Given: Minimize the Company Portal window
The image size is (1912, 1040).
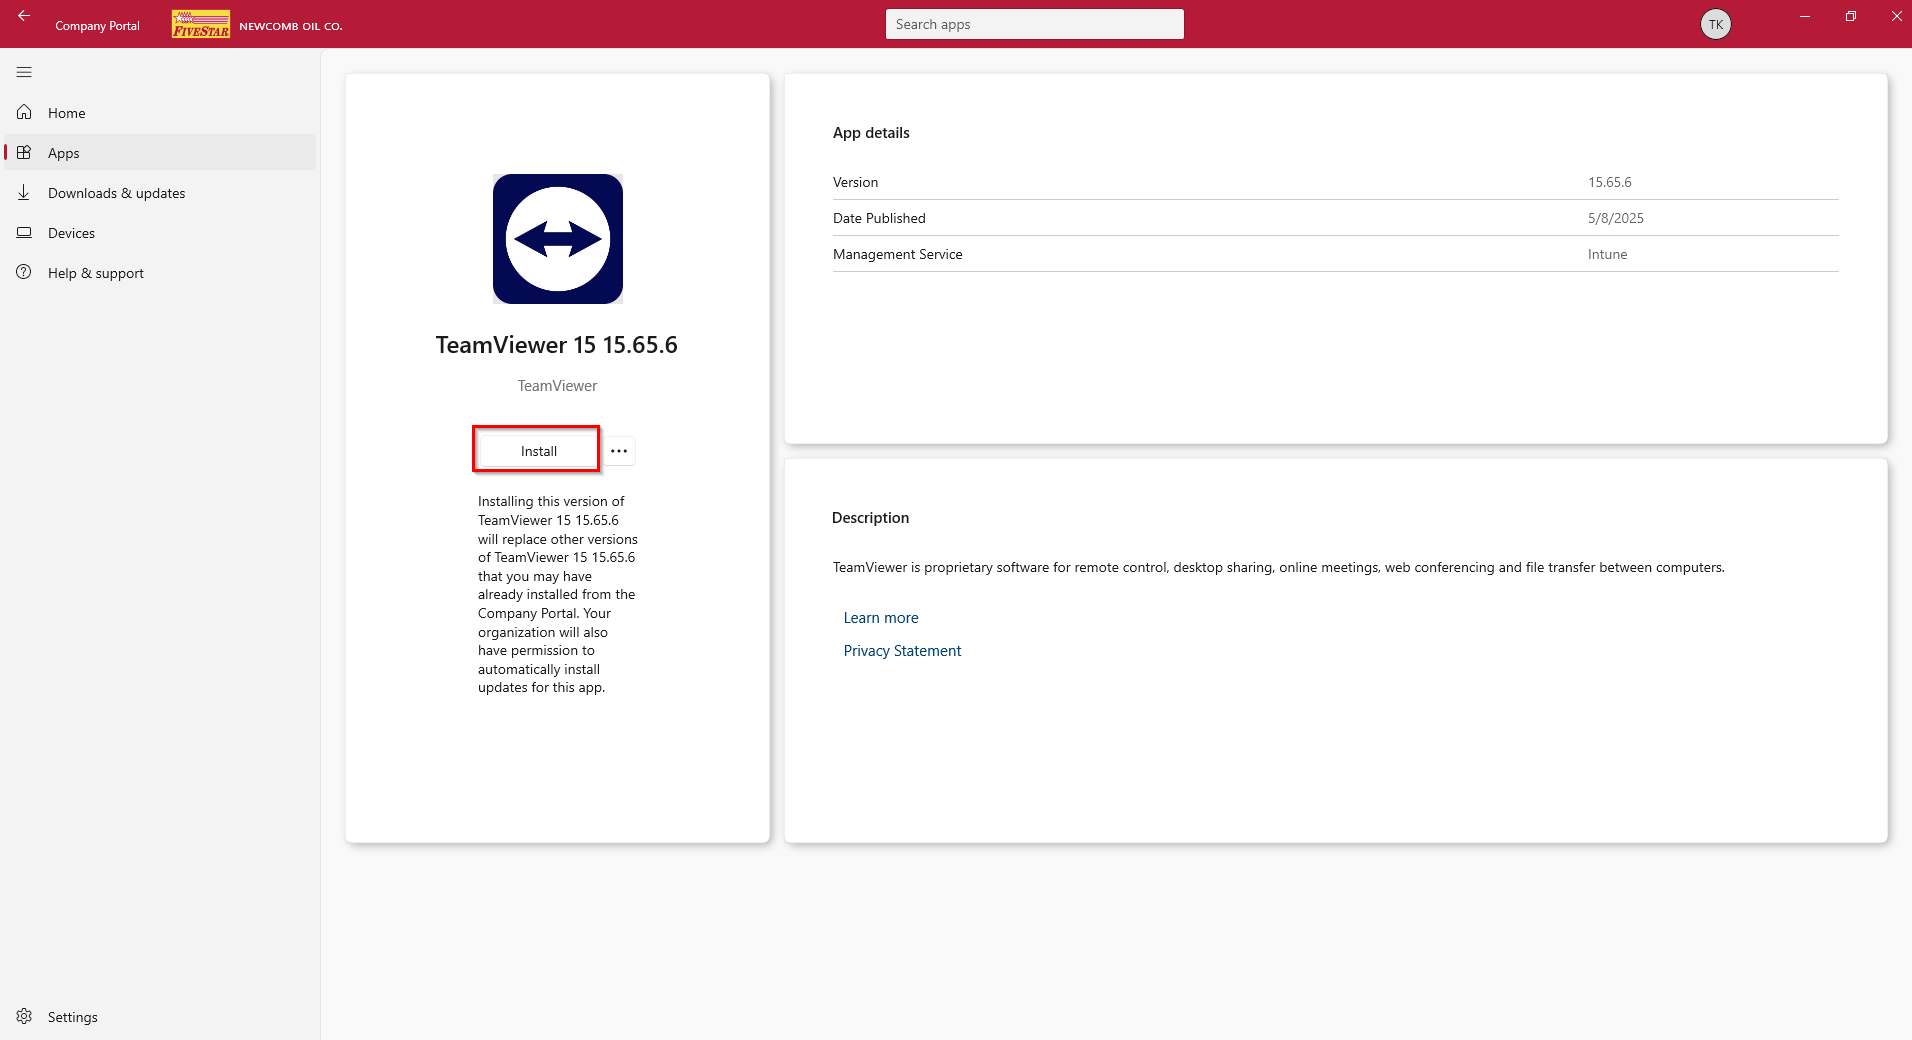Looking at the screenshot, I should 1805,16.
